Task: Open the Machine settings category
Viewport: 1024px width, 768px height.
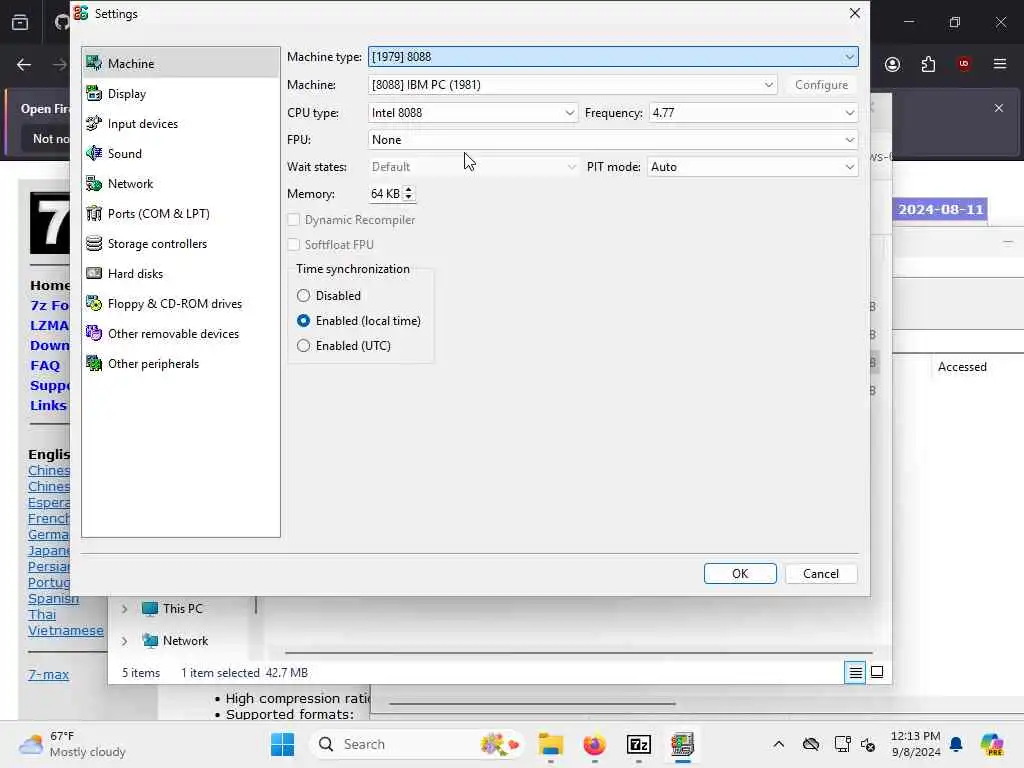Action: click(181, 63)
